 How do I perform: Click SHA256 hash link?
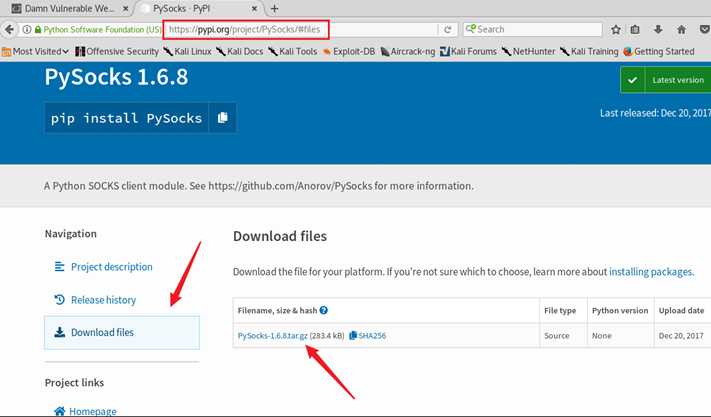[x=372, y=336]
